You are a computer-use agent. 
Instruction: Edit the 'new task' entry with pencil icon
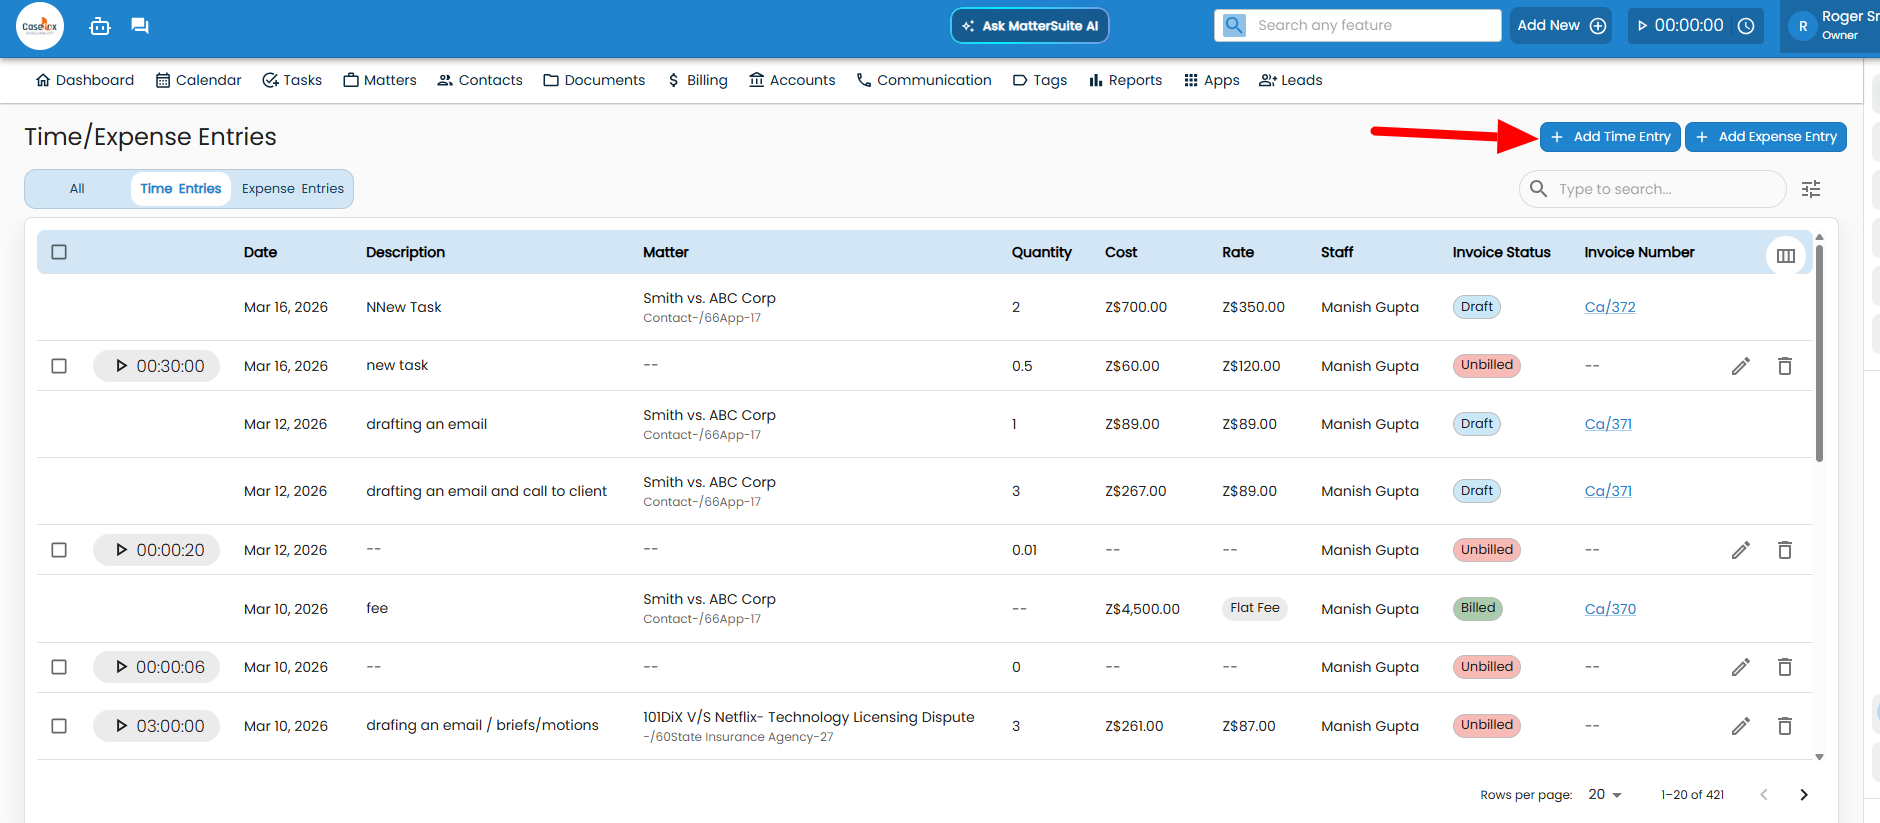click(x=1740, y=366)
